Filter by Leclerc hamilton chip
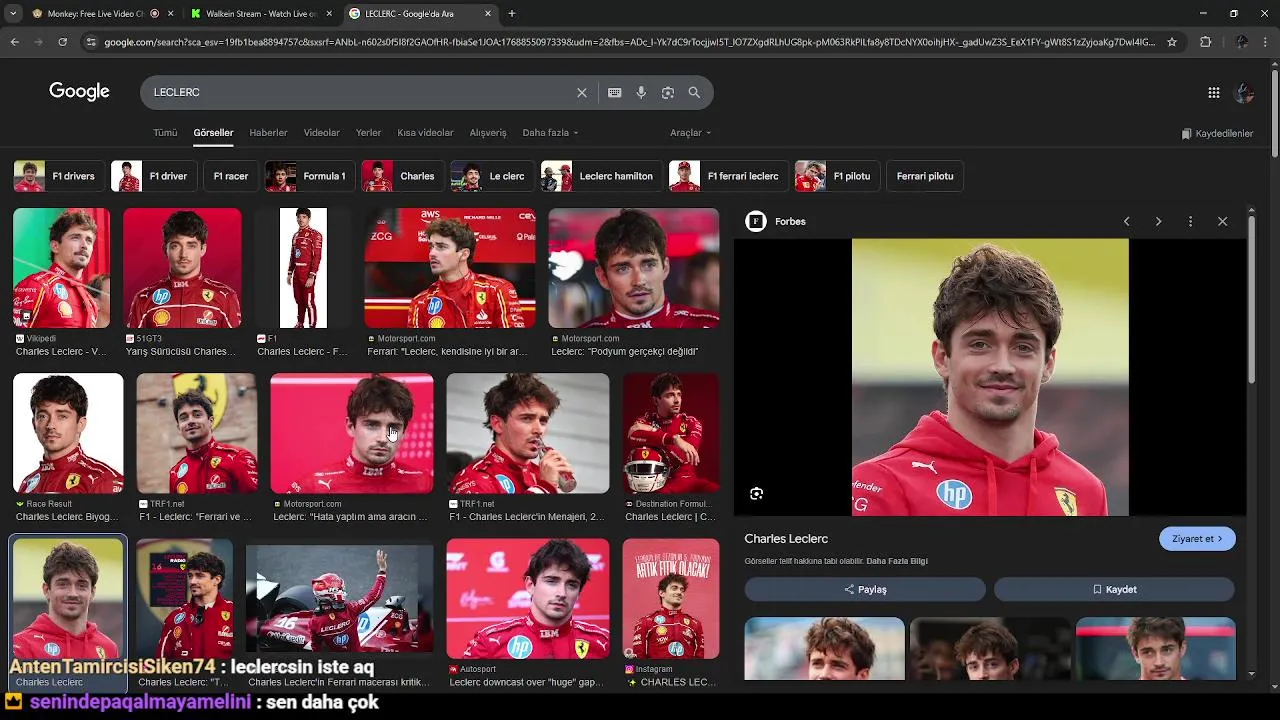 pos(600,176)
